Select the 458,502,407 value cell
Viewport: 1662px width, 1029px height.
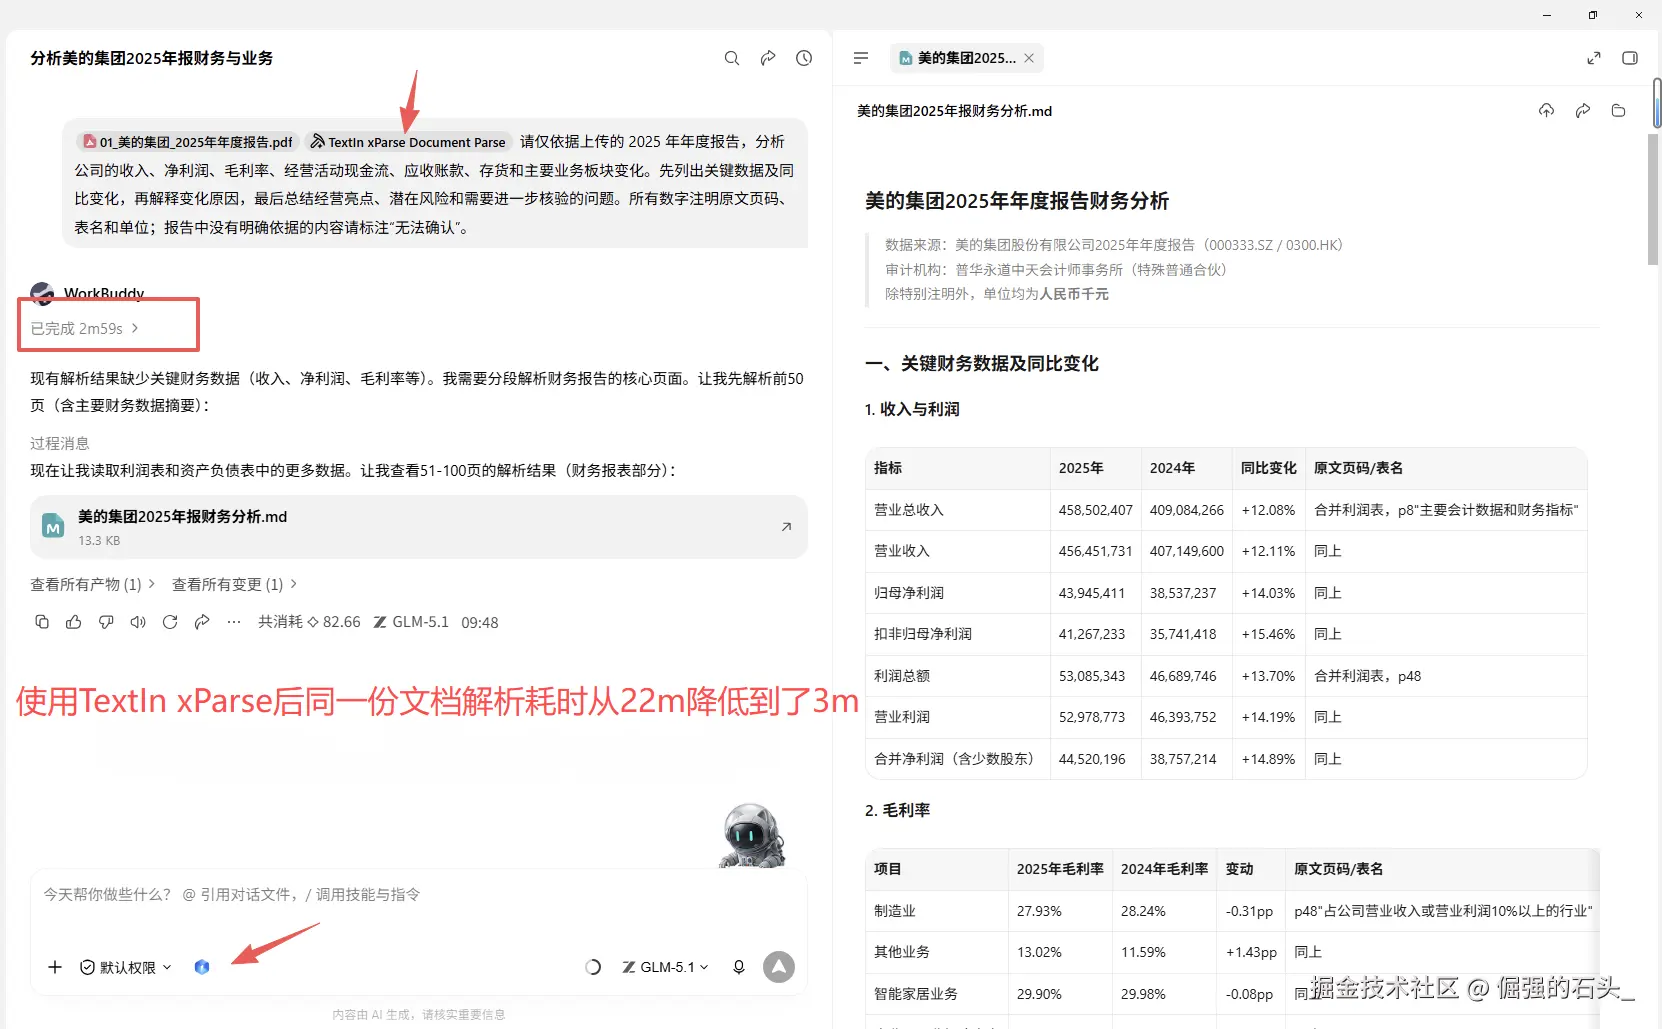tap(1095, 510)
